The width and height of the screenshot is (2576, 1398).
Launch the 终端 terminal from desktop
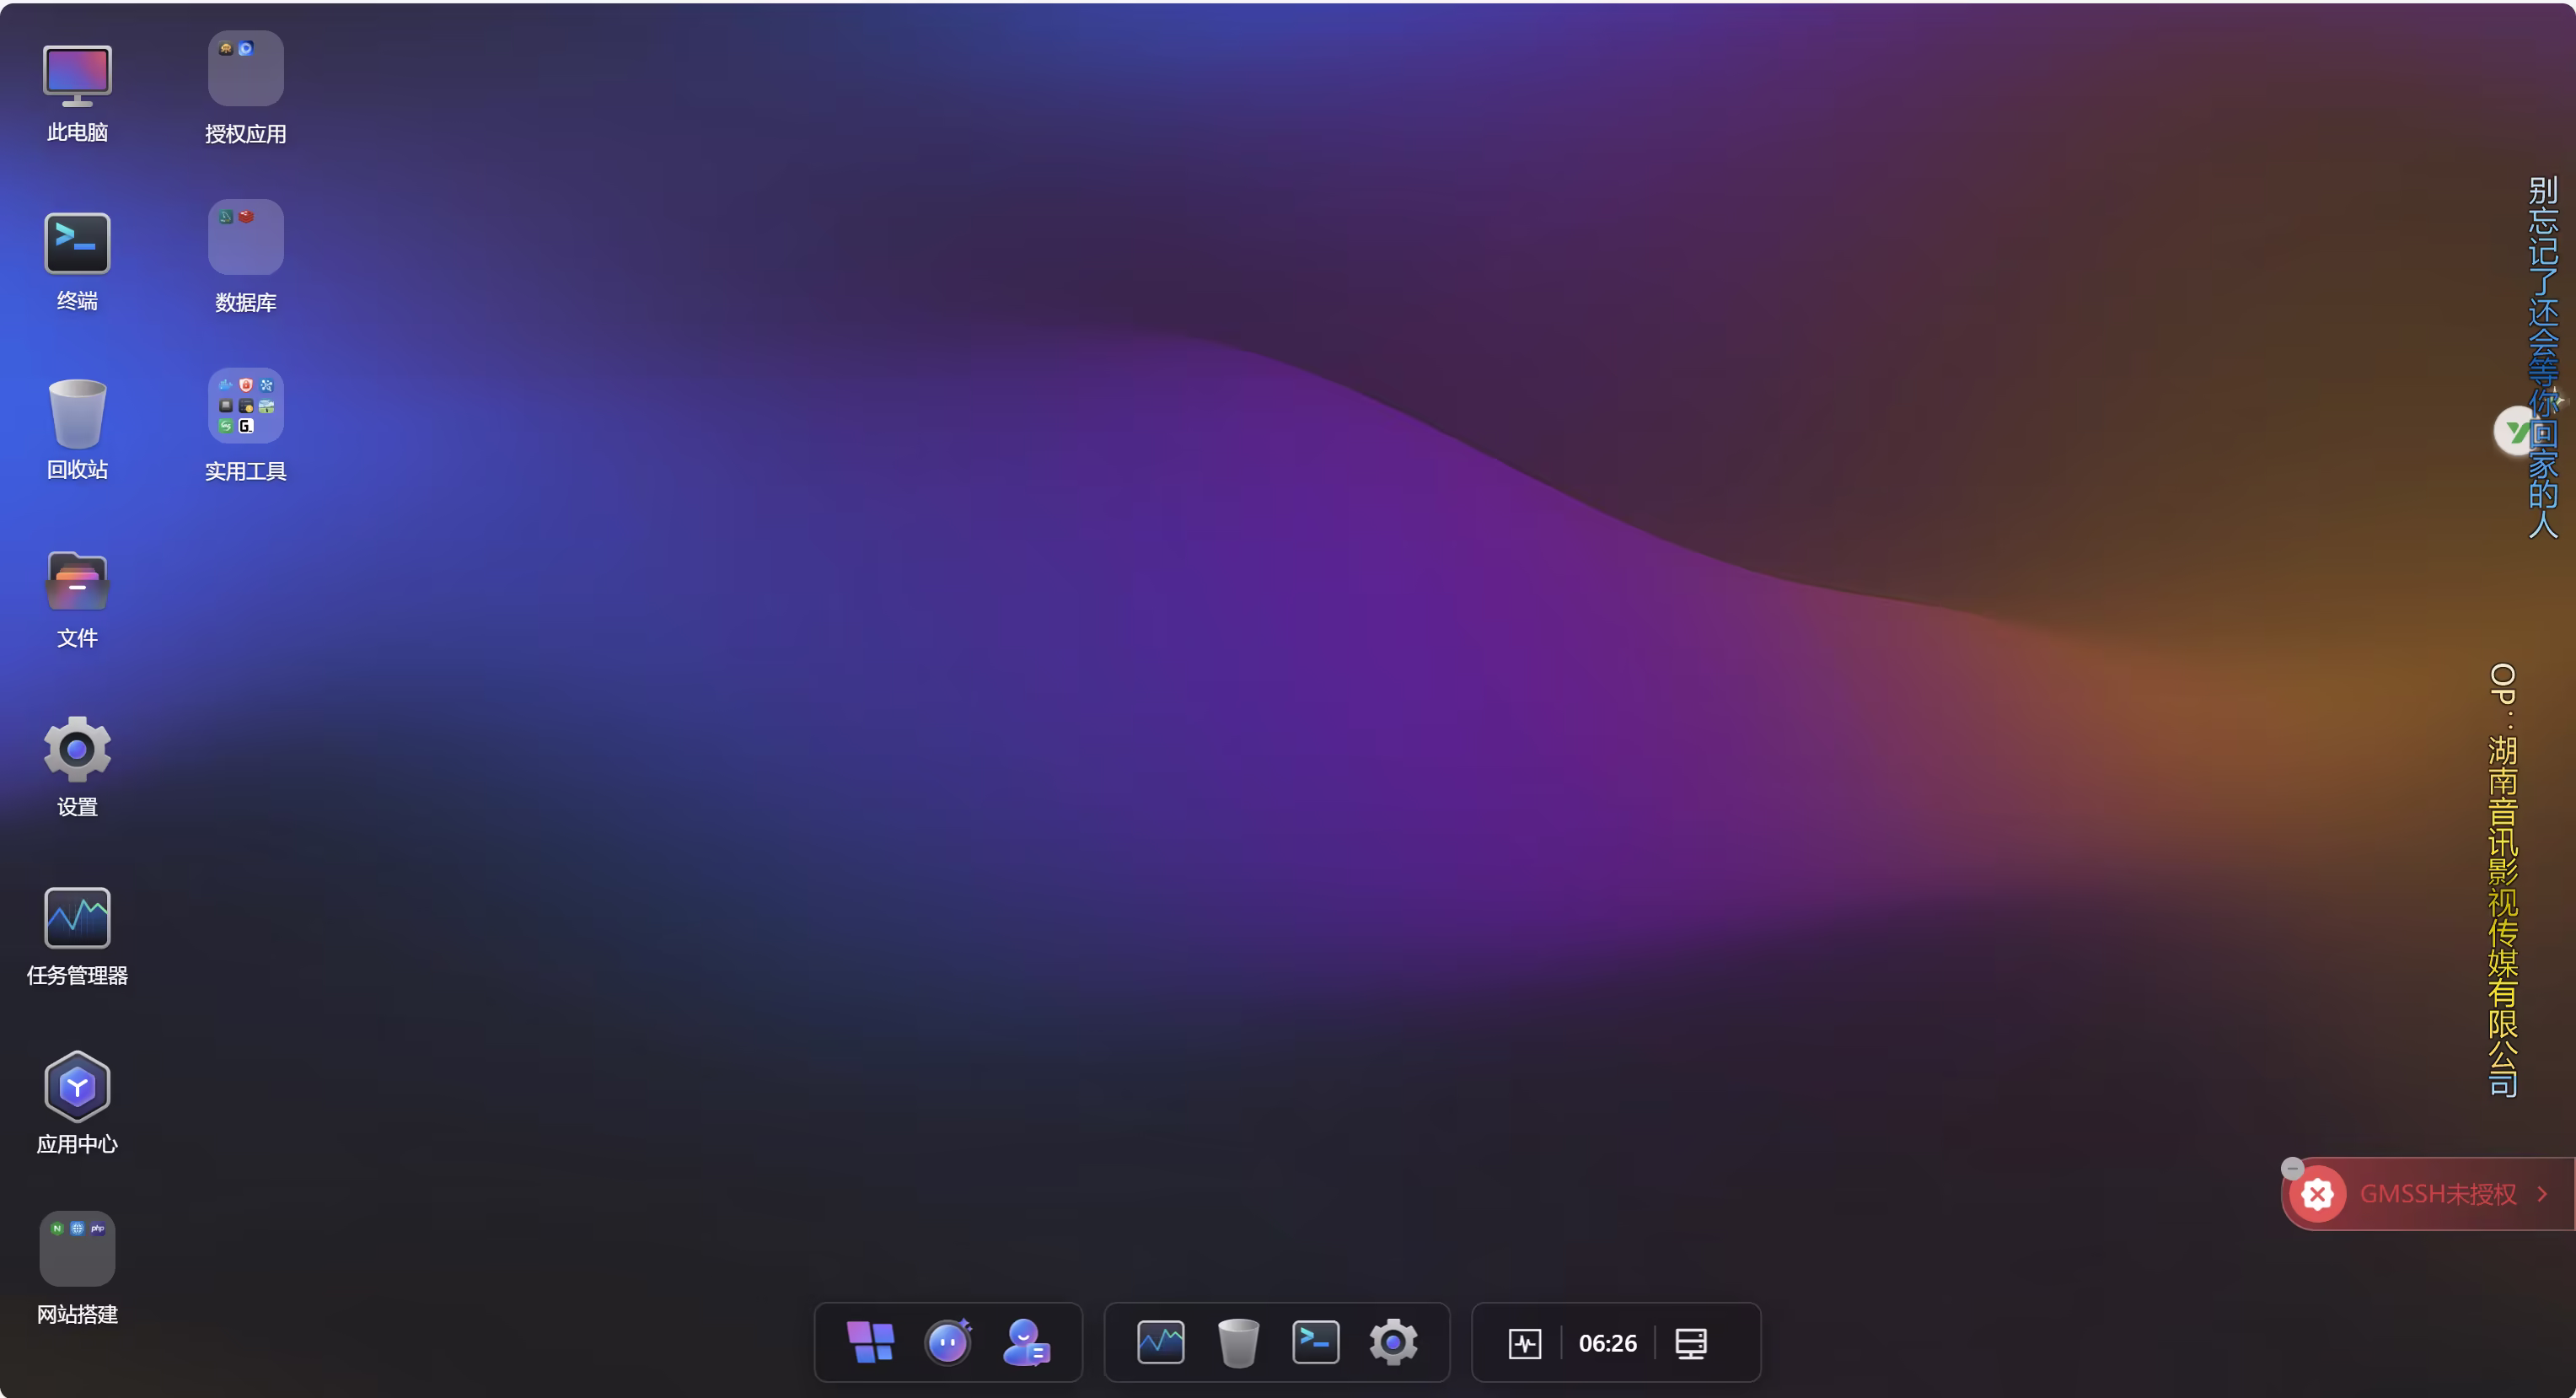pyautogui.click(x=77, y=243)
